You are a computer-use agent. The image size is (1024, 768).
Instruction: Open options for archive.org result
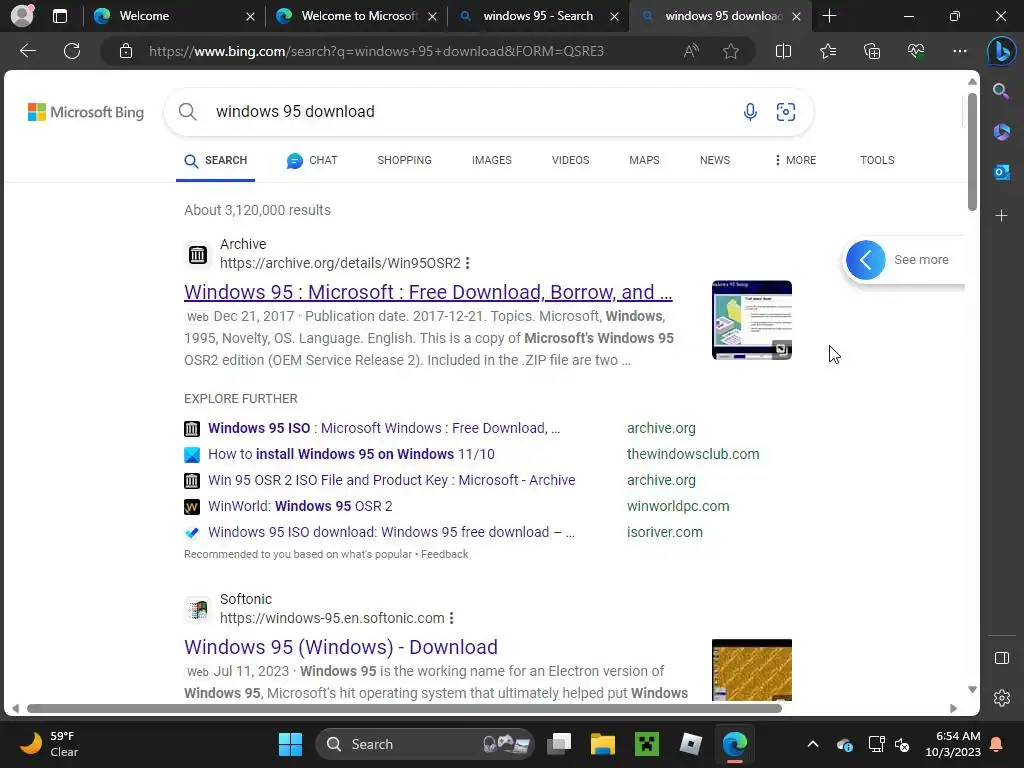pyautogui.click(x=468, y=263)
